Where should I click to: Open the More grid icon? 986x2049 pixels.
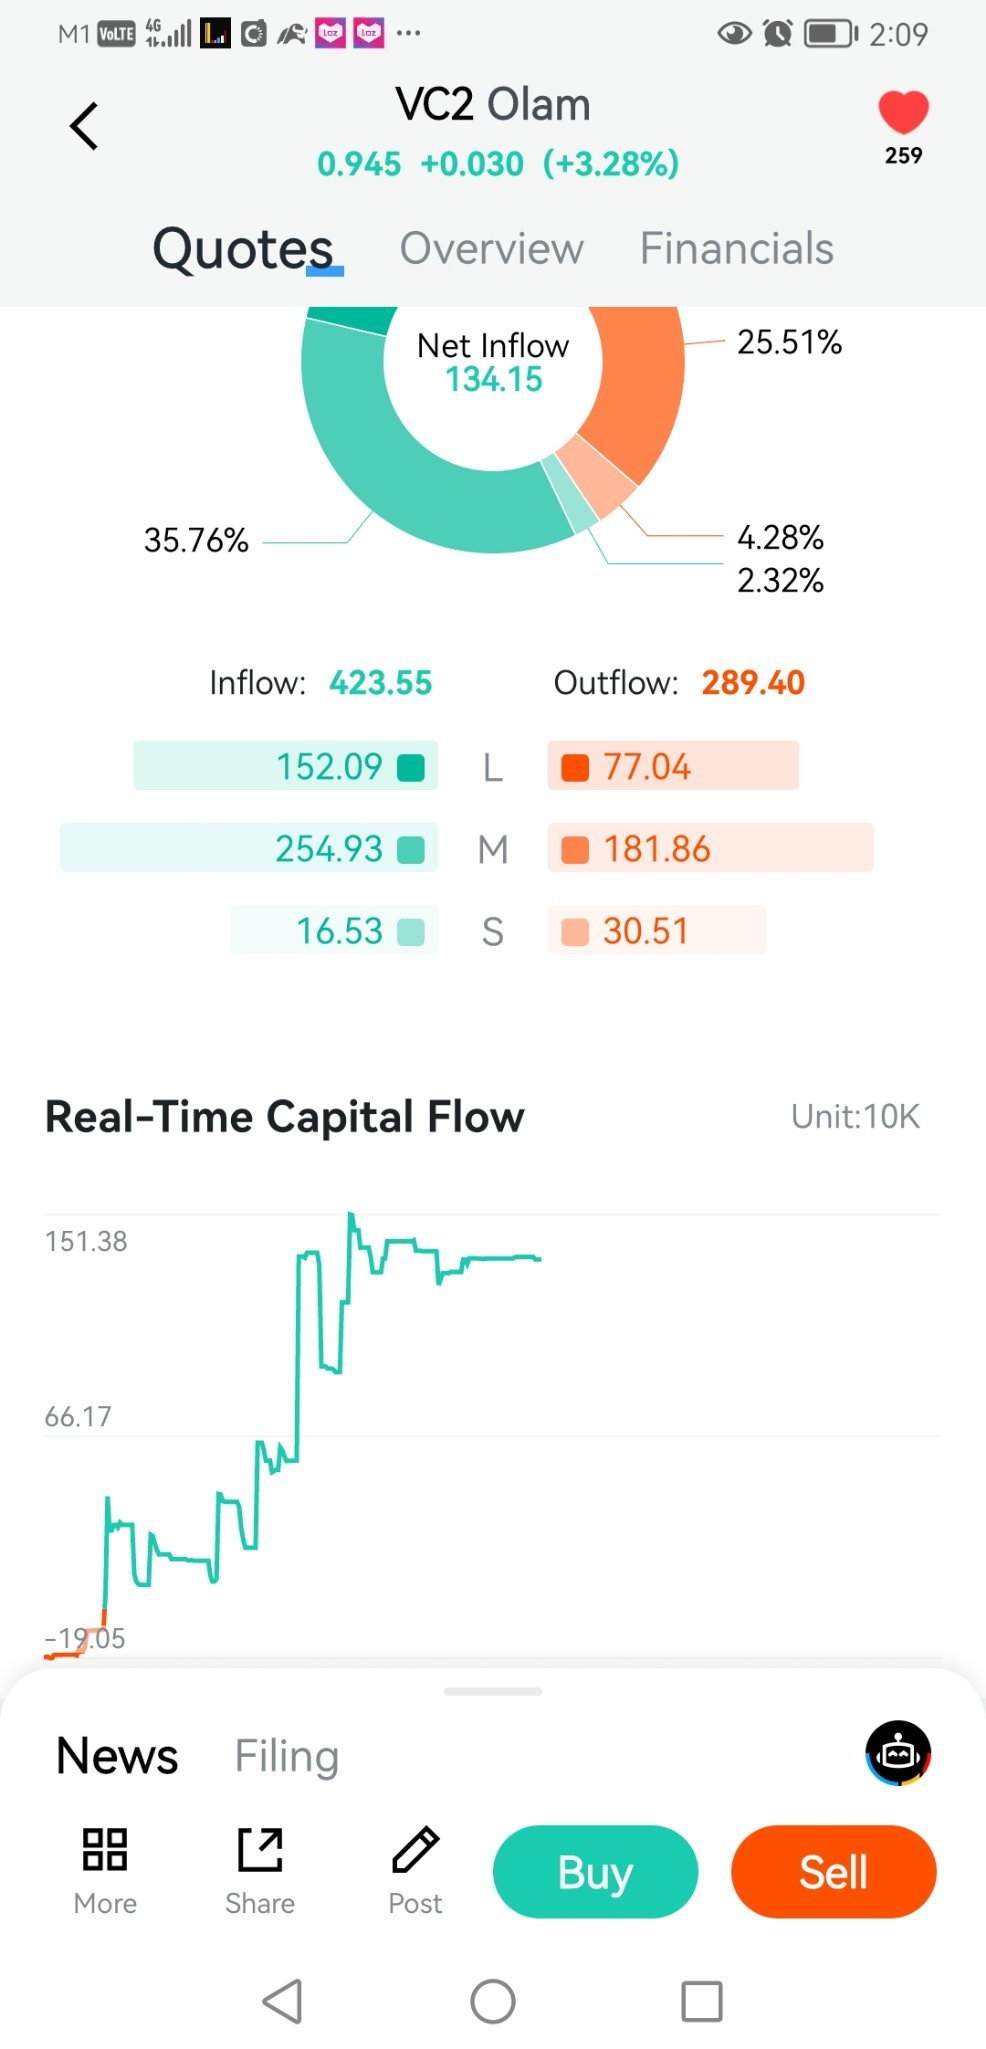pos(105,1849)
